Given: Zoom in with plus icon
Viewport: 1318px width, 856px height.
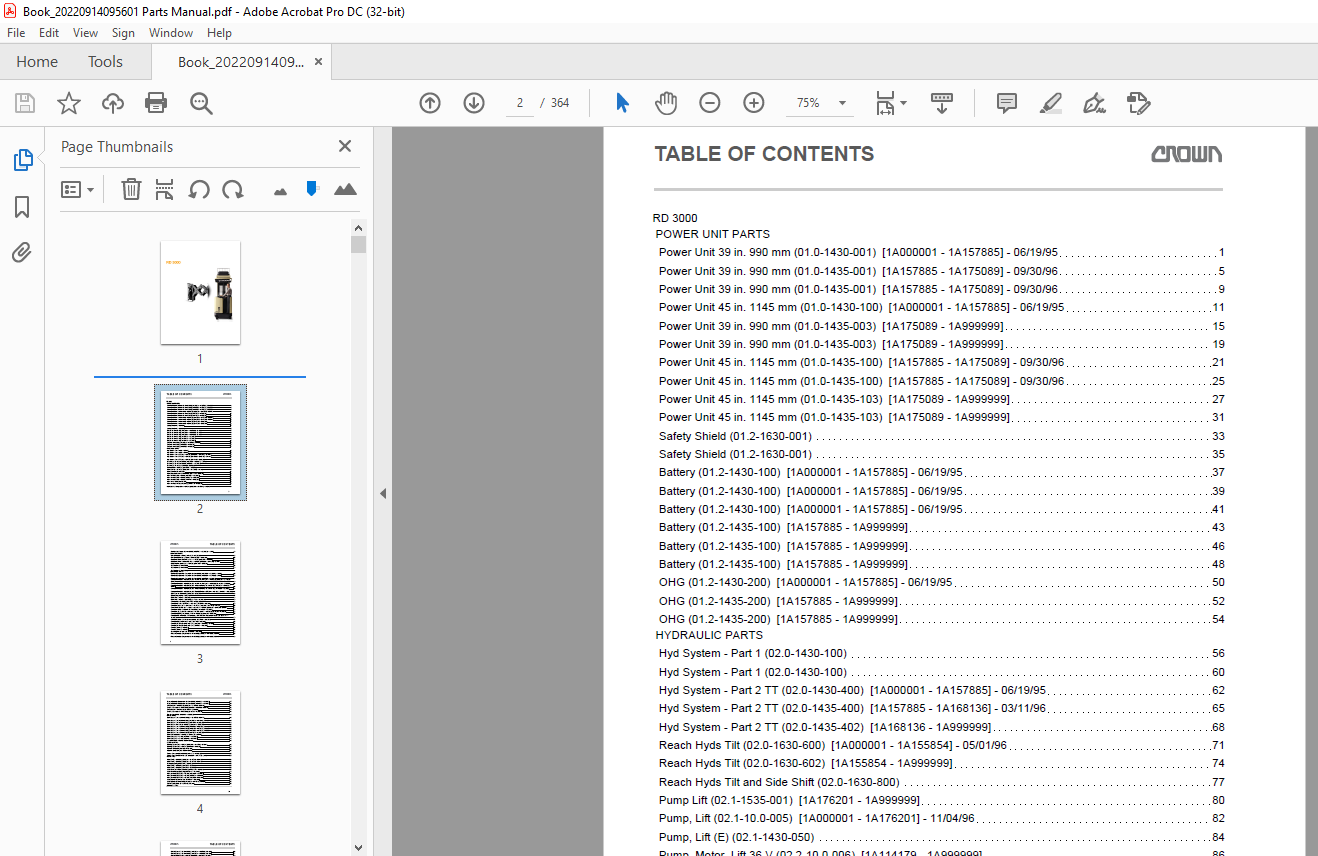Looking at the screenshot, I should click(x=753, y=103).
